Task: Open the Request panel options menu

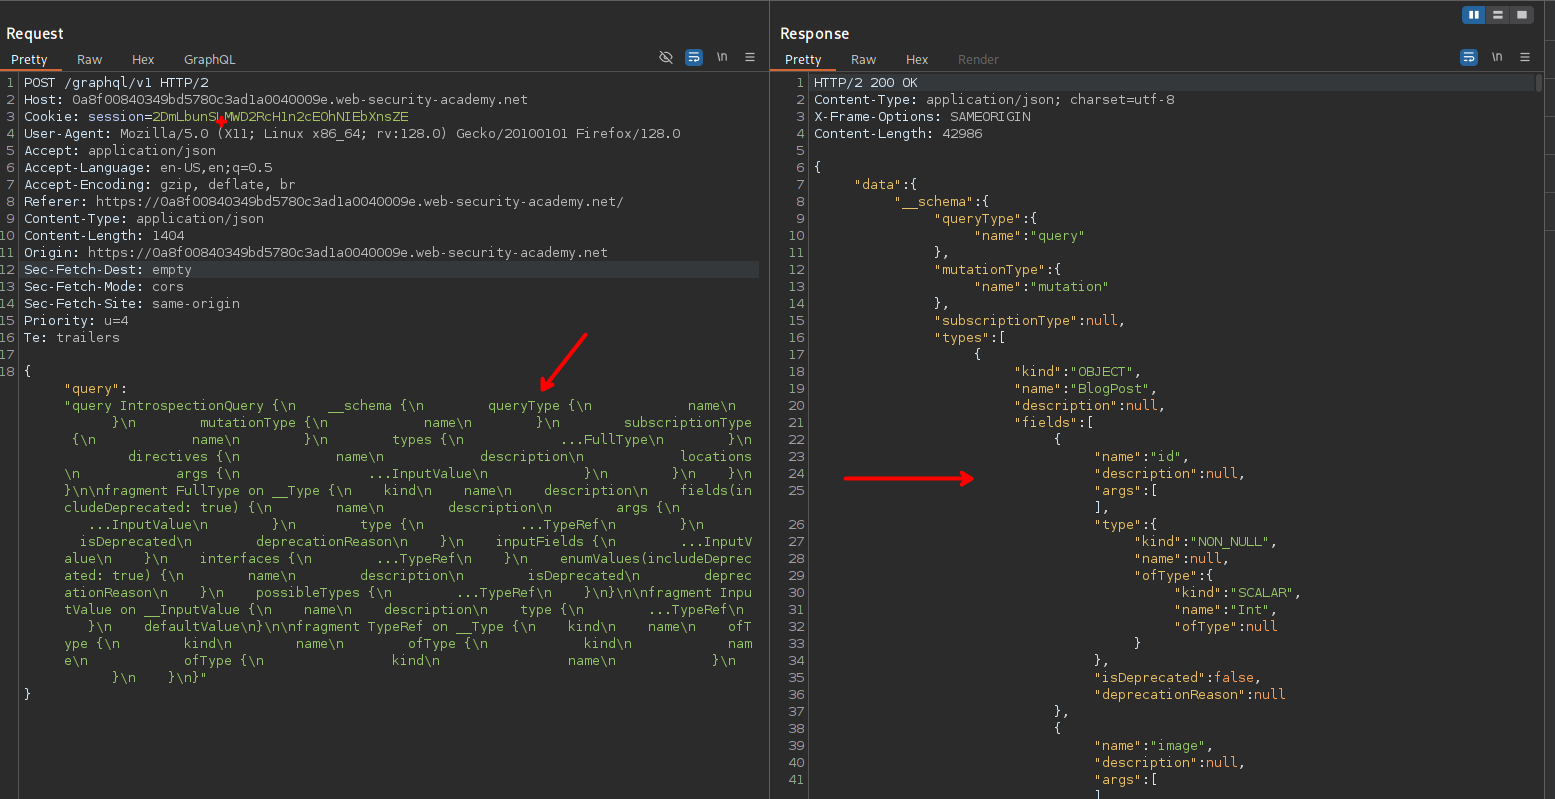Action: 749,58
